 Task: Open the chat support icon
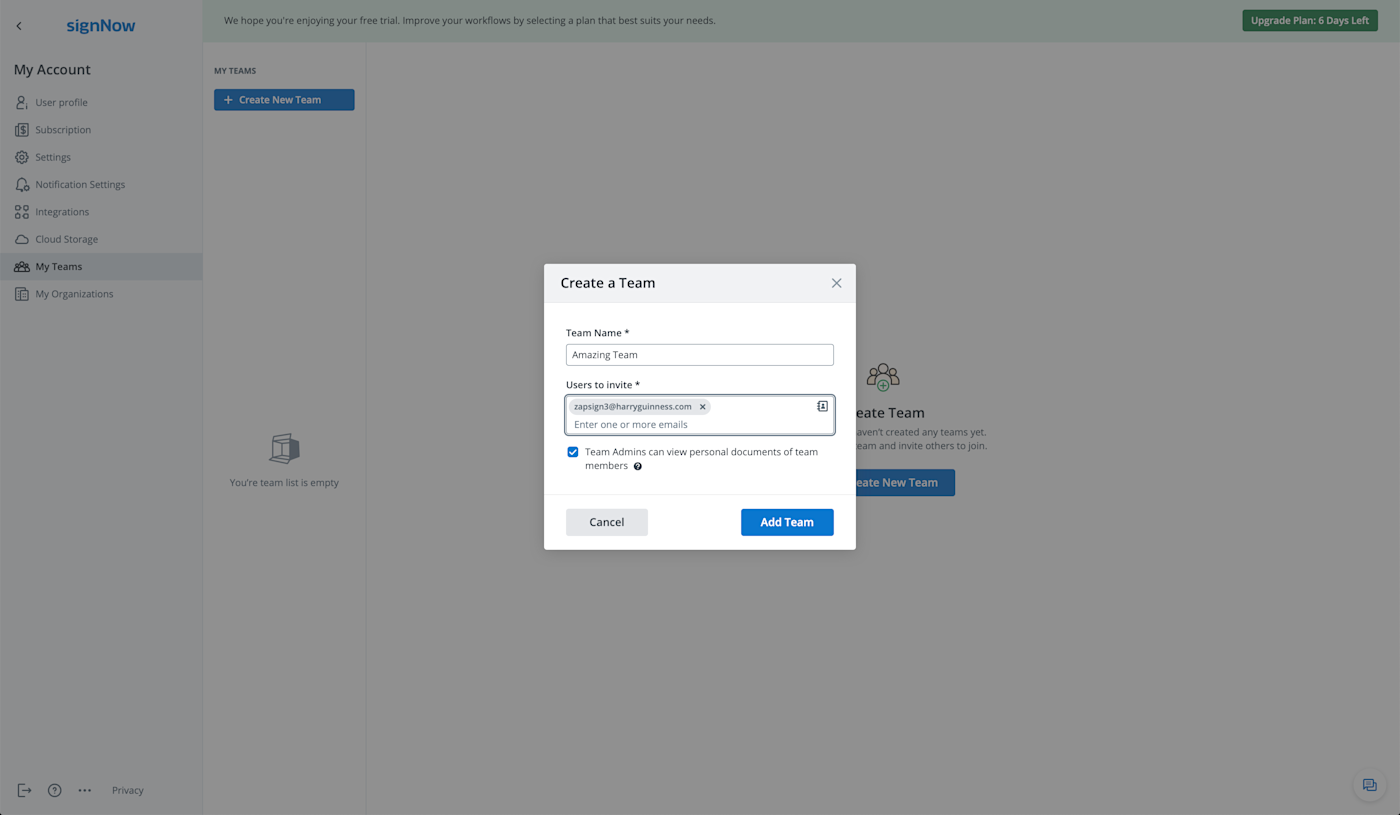pyautogui.click(x=1369, y=785)
